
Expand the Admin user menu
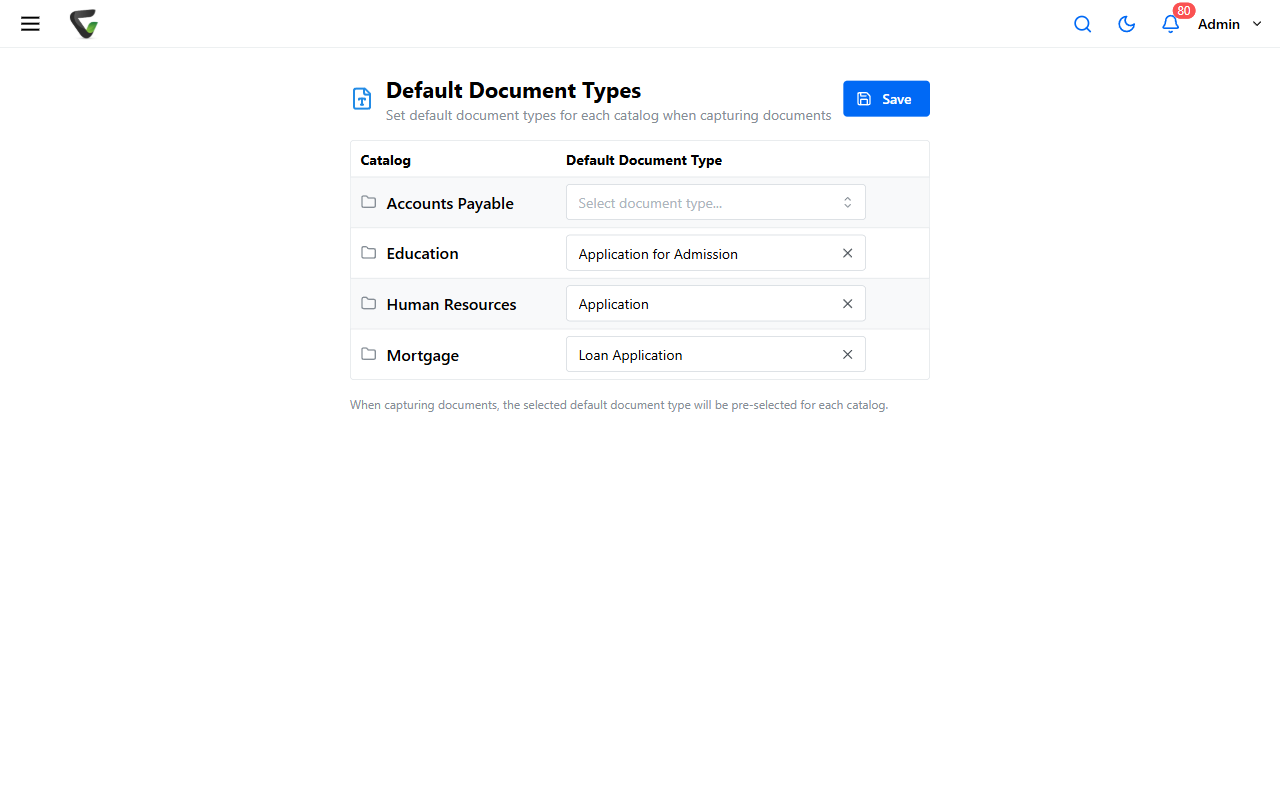[1230, 24]
